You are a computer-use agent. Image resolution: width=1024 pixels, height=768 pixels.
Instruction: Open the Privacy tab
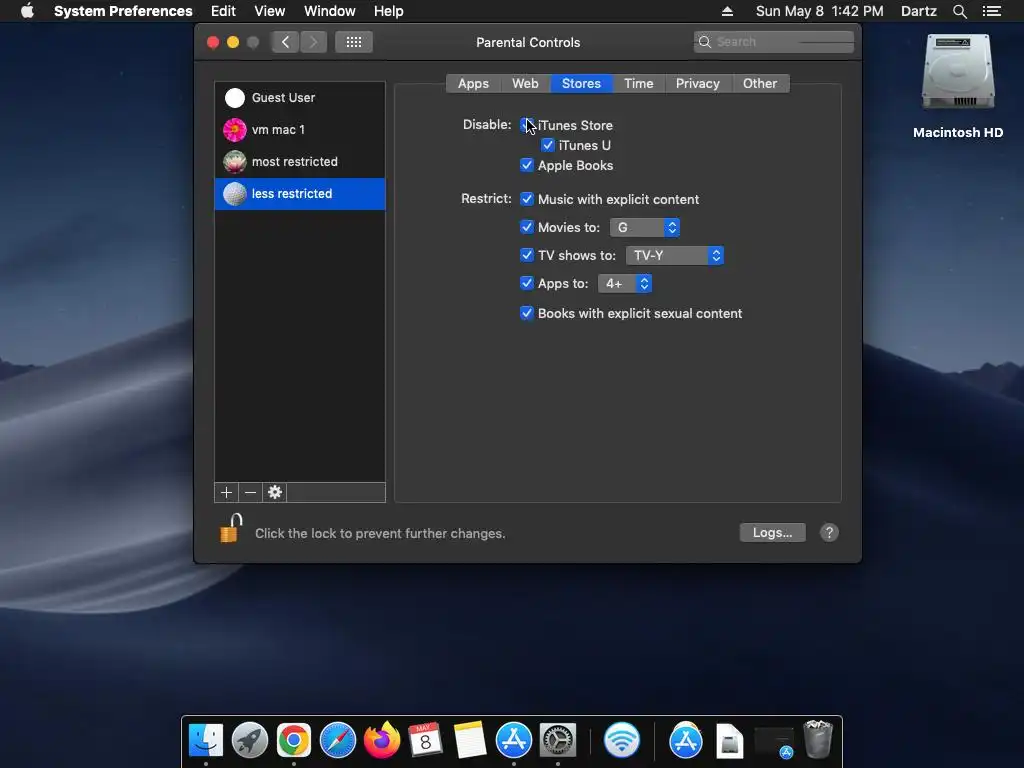click(697, 84)
